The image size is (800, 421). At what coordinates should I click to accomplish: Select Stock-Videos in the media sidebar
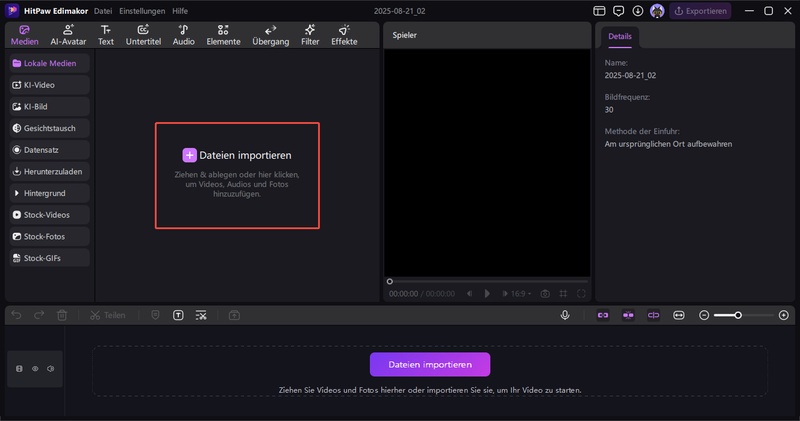coord(48,215)
